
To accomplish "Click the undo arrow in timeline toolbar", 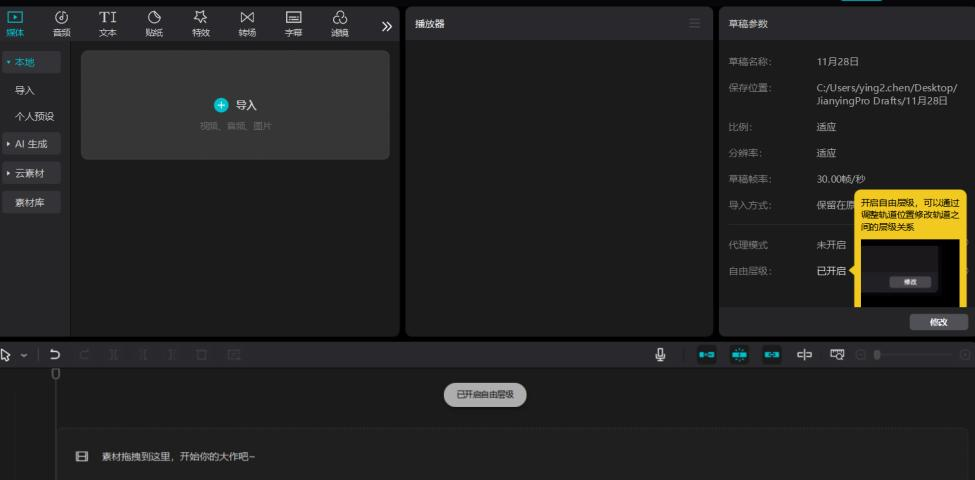I will 55,355.
